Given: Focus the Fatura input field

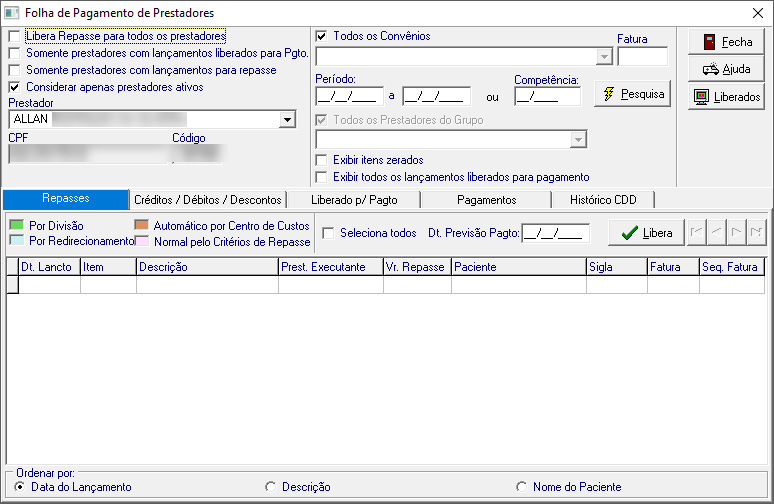Looking at the screenshot, I should (x=642, y=57).
